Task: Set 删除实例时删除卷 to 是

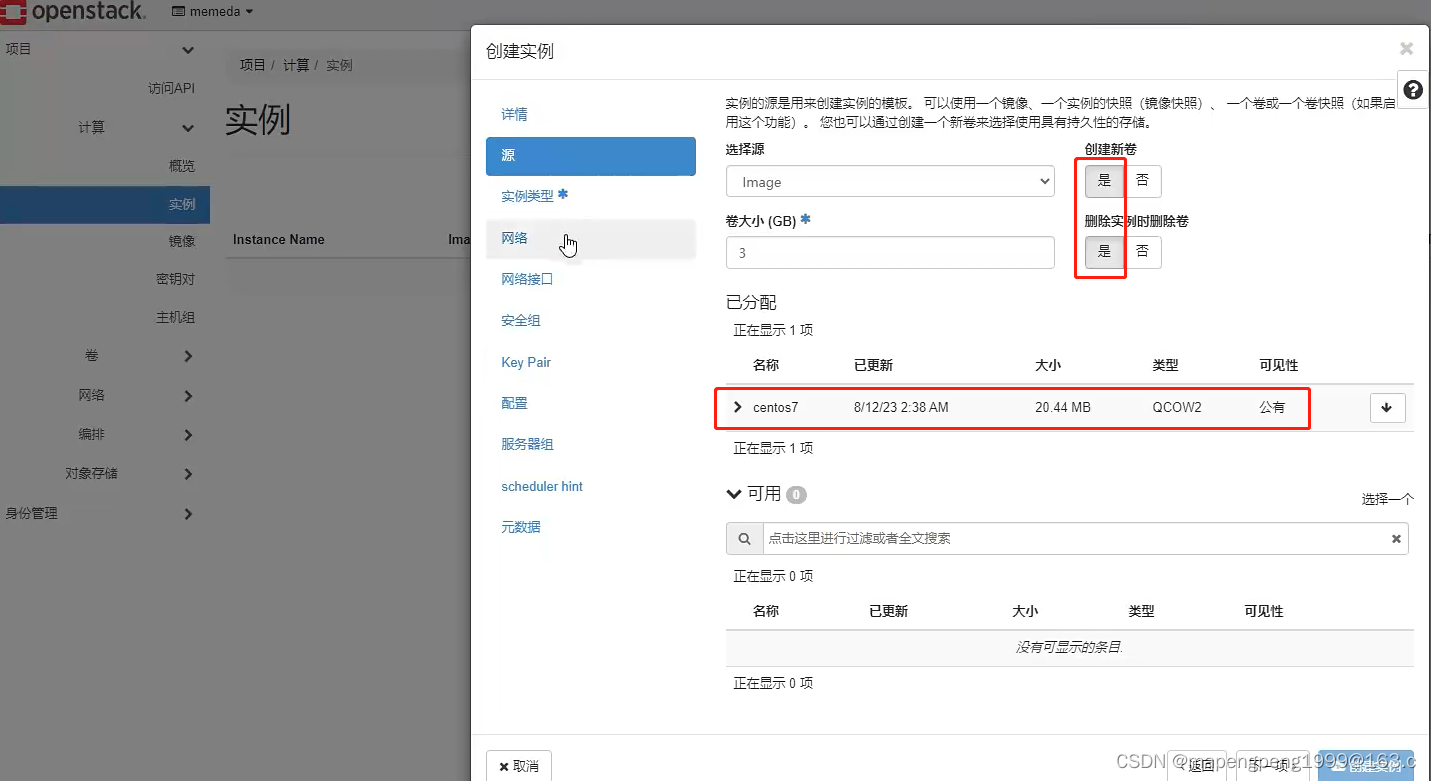Action: click(1104, 252)
